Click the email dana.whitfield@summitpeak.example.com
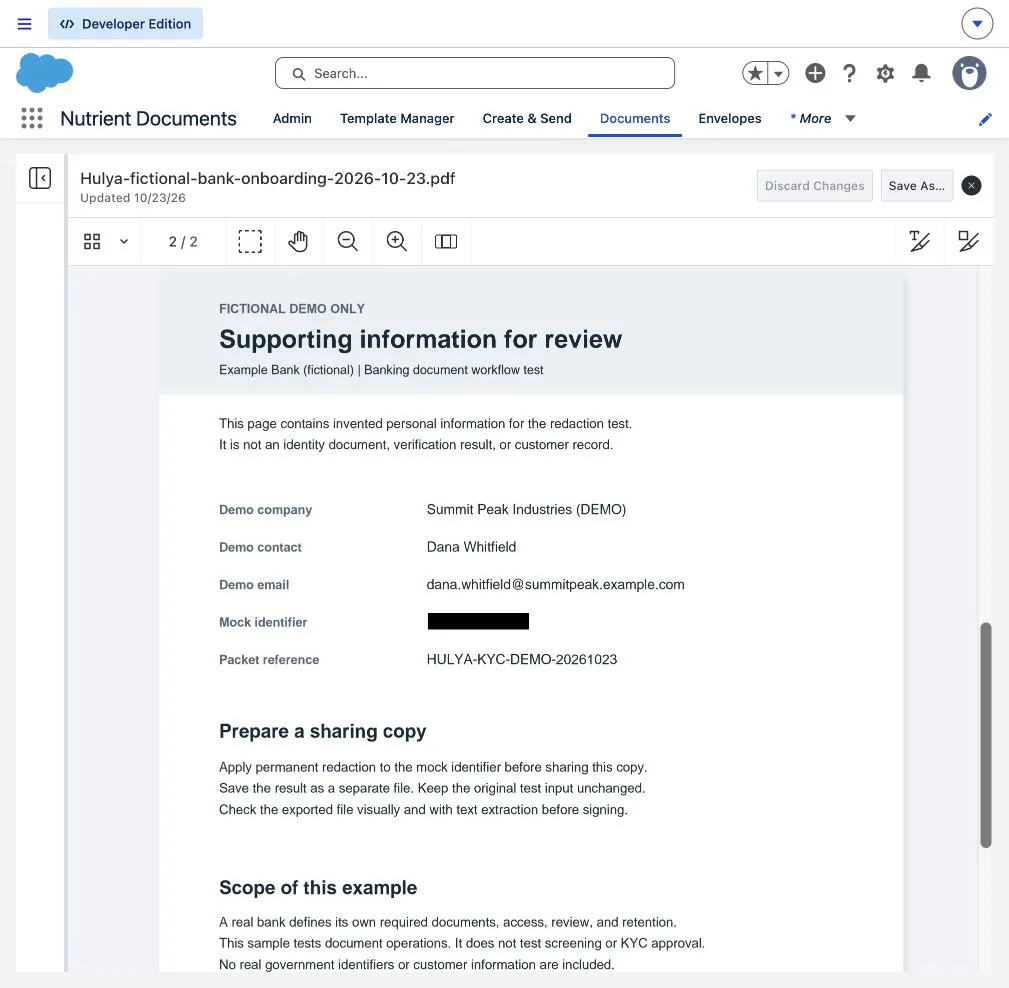Screen dimensions: 1009x988 pyautogui.click(x=555, y=584)
